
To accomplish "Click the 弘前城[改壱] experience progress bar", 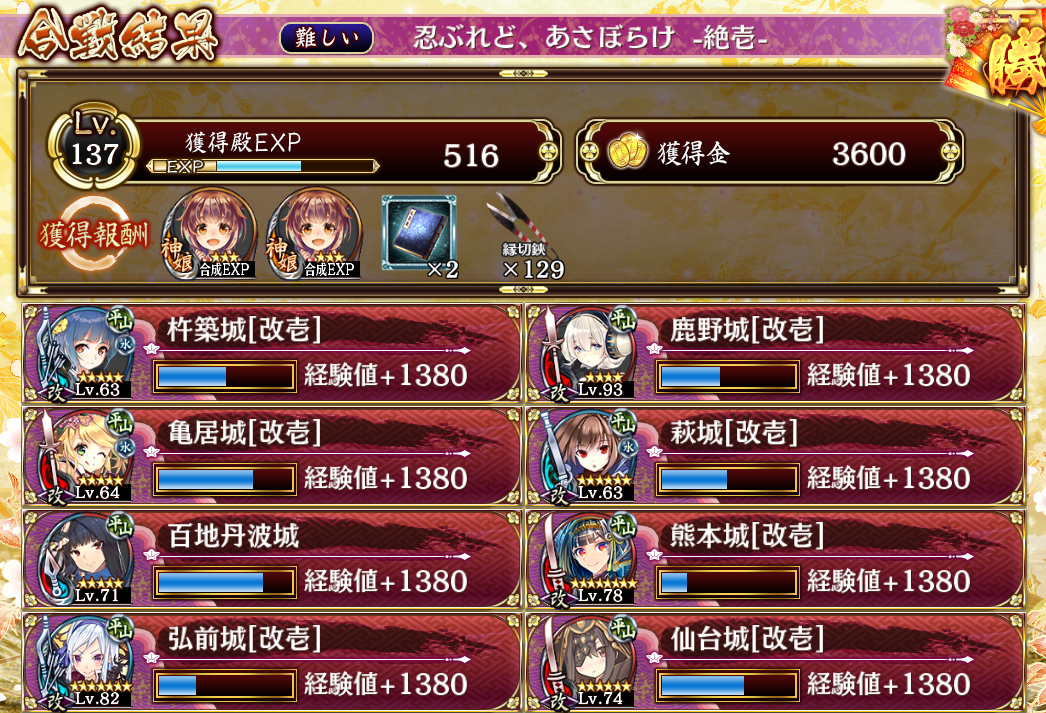I will pyautogui.click(x=225, y=685).
